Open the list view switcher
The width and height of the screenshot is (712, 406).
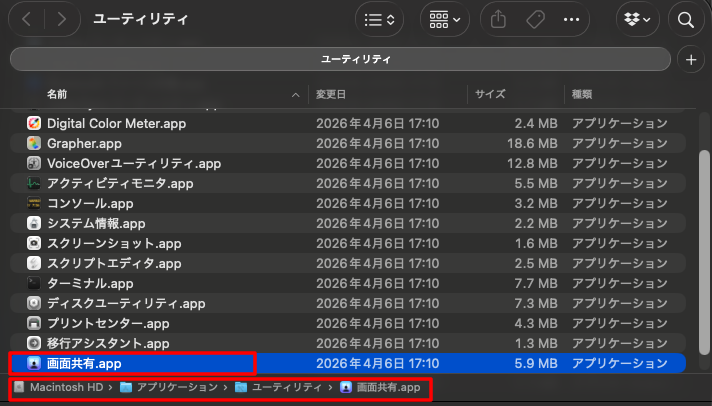tap(379, 19)
